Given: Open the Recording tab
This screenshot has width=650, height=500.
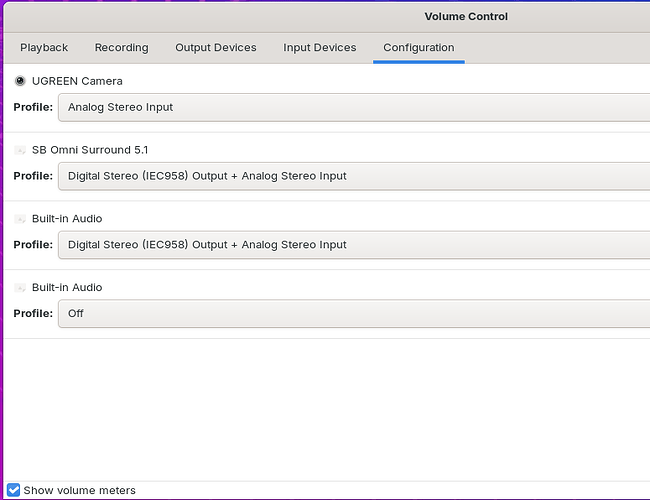Looking at the screenshot, I should click(x=121, y=48).
